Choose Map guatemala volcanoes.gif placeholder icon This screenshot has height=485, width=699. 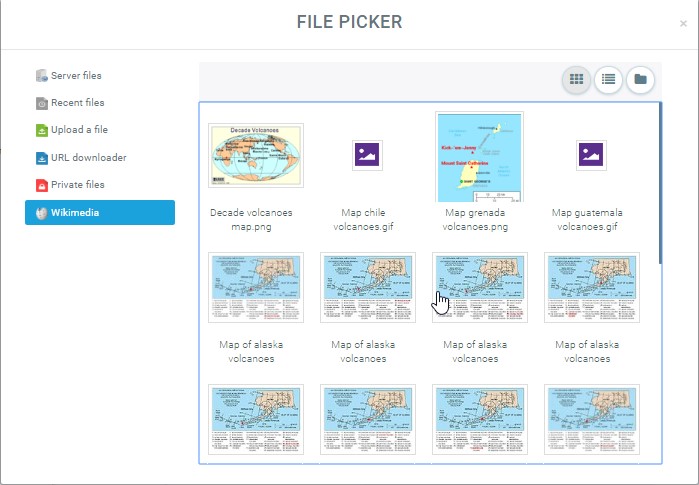(x=591, y=155)
